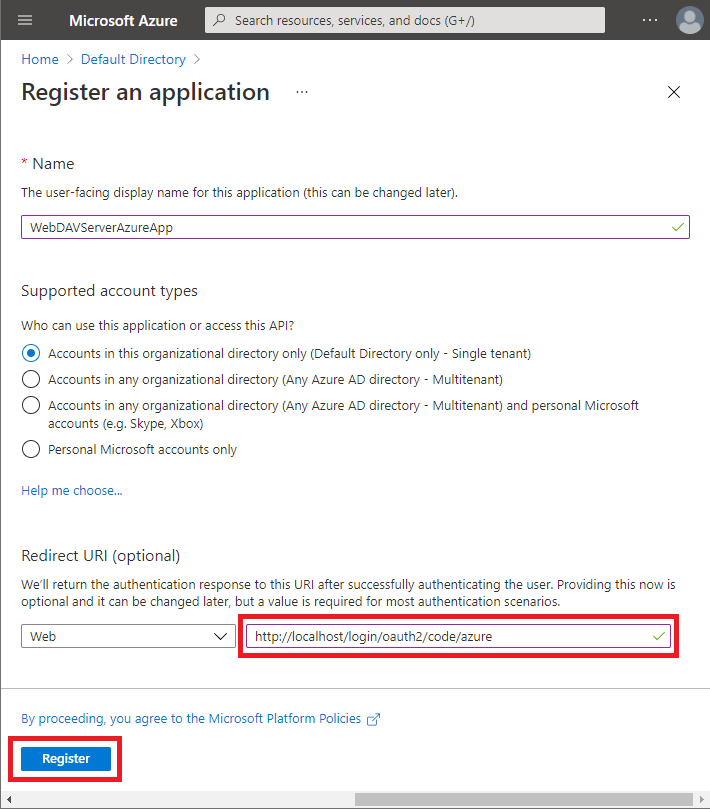The image size is (710, 809).
Task: Click the left scroll arrow at bottom
Action: (9, 799)
